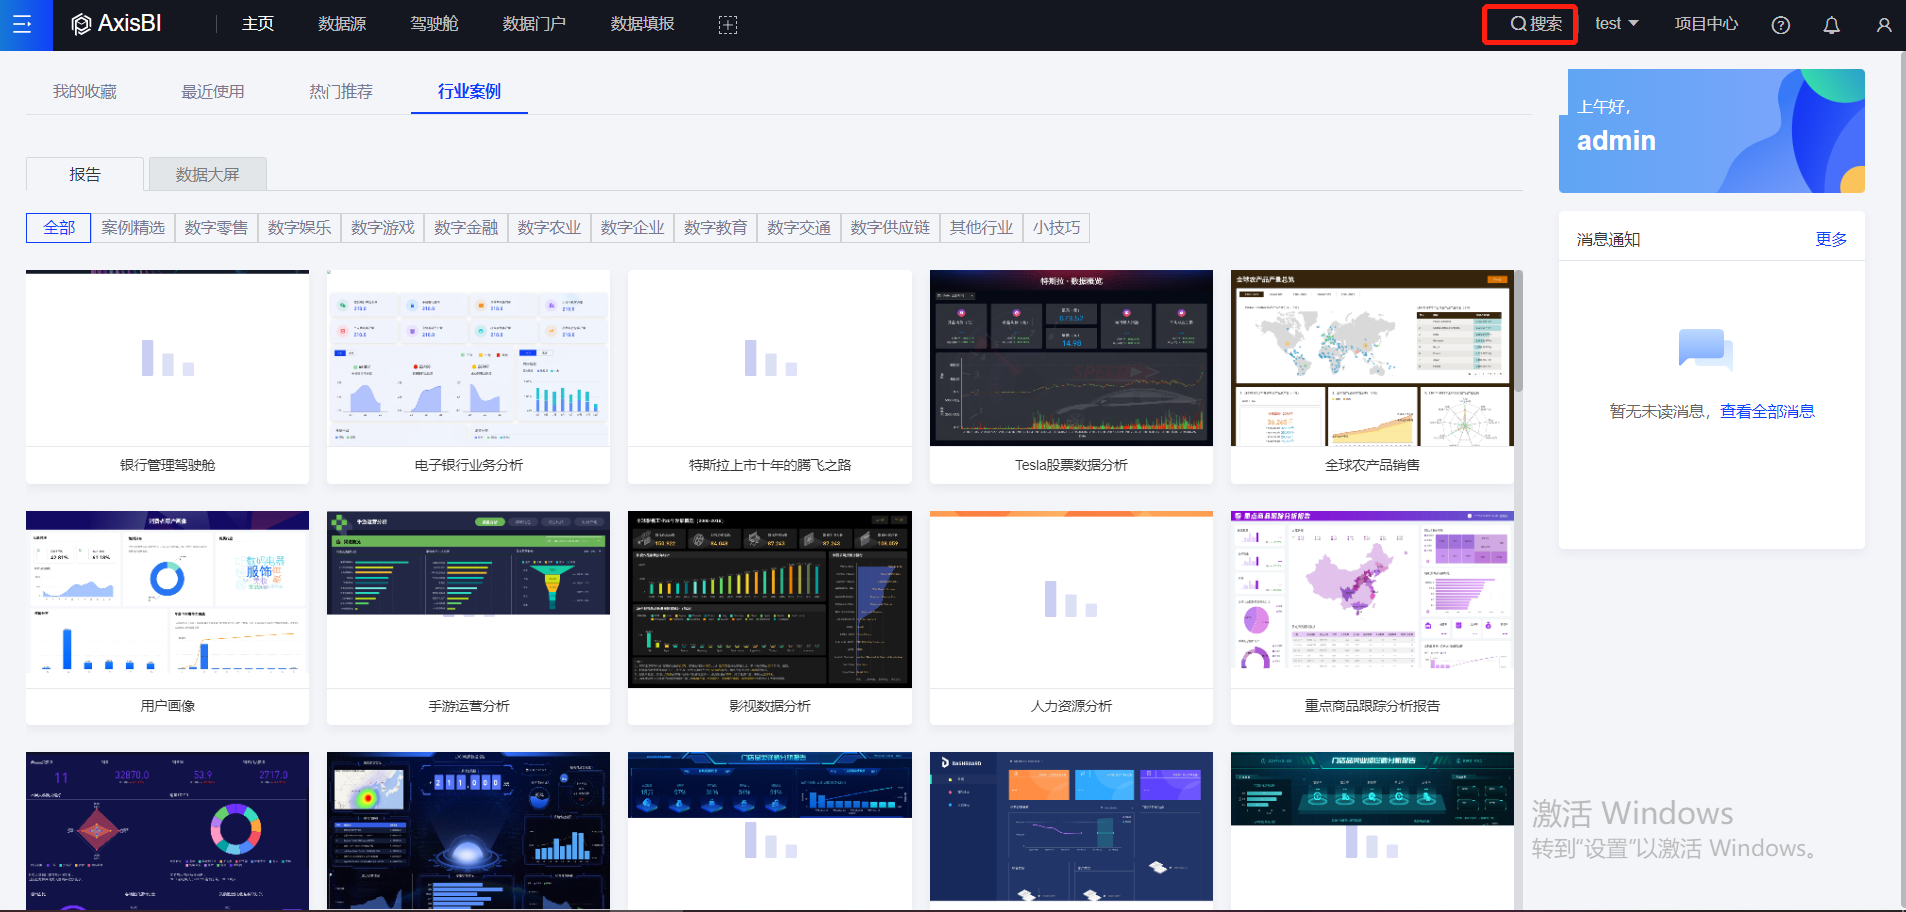Expand the test project dropdown
This screenshot has width=1906, height=912.
click(1616, 24)
